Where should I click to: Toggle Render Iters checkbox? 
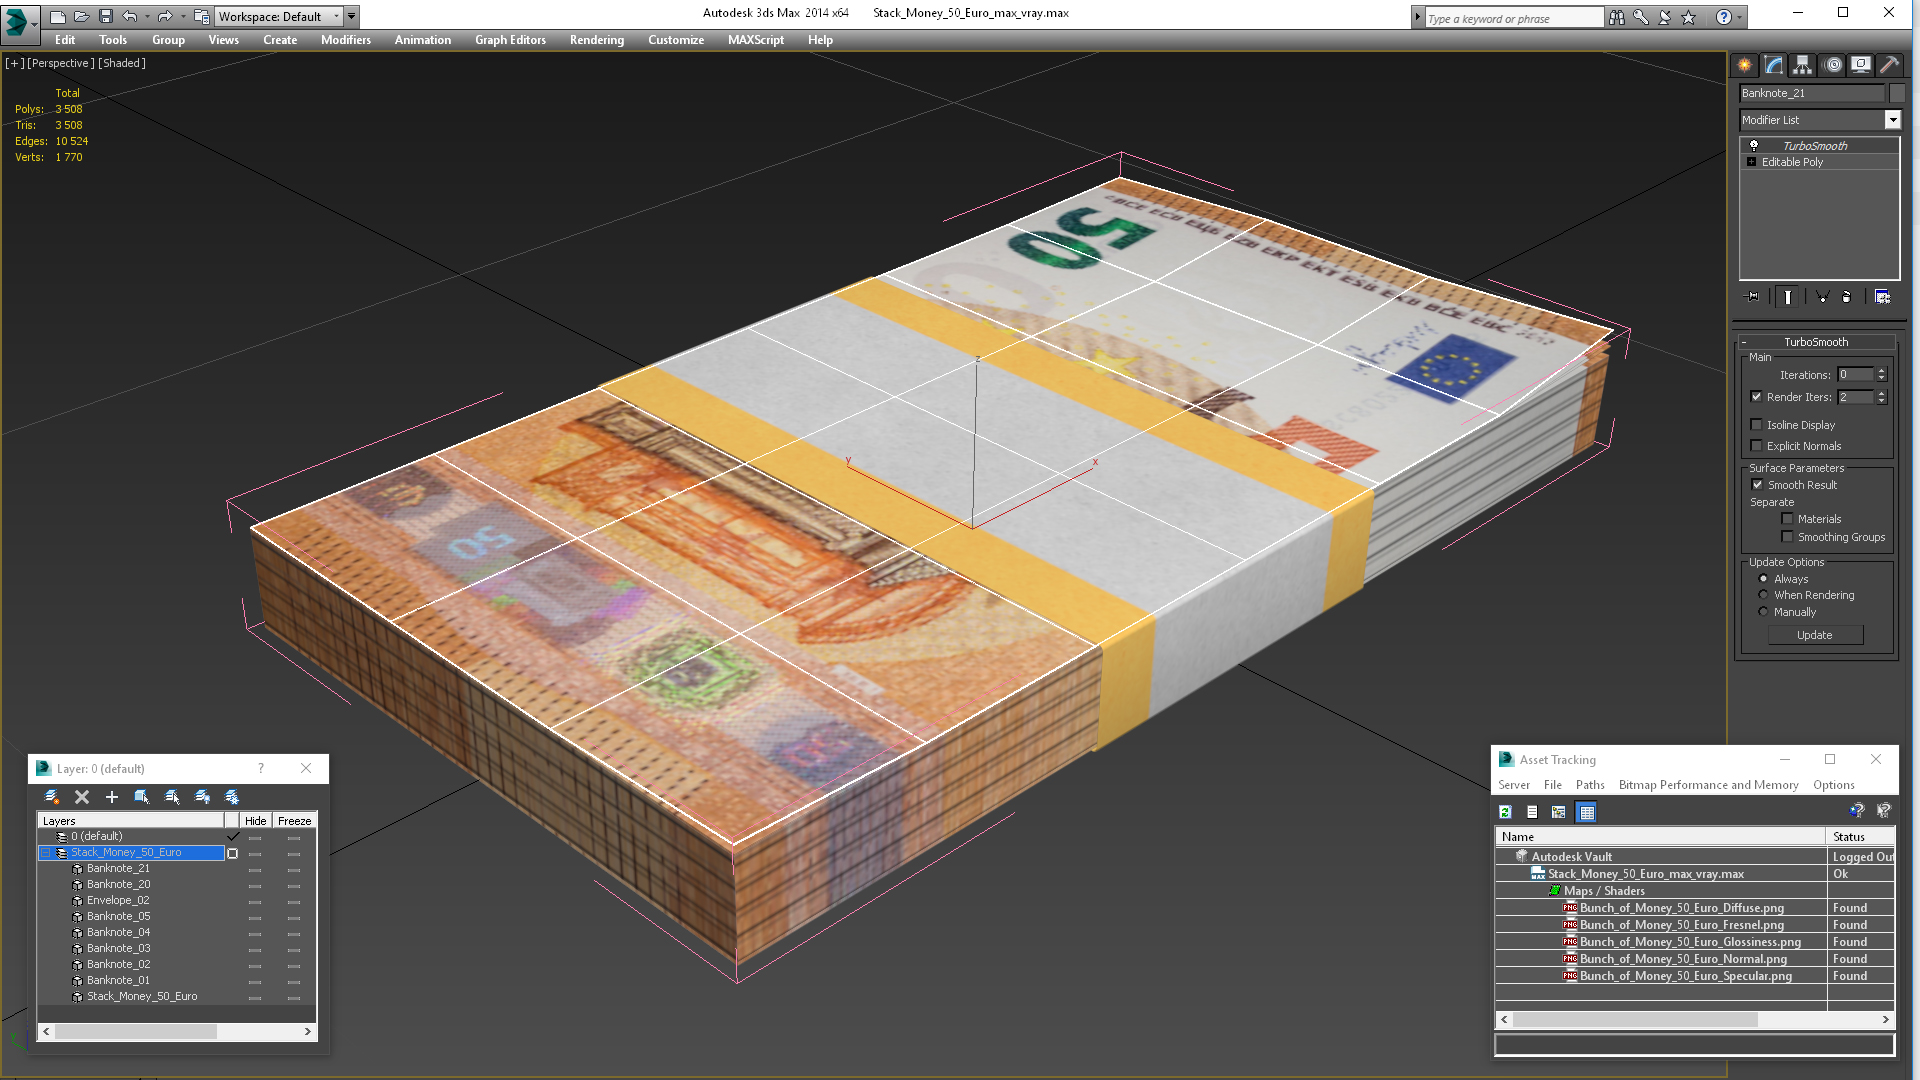coord(1757,397)
